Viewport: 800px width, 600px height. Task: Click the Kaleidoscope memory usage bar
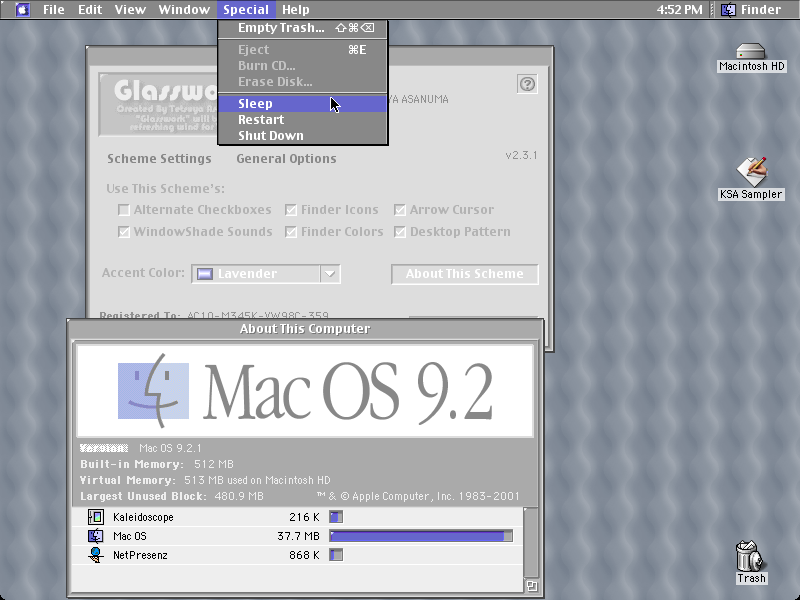[336, 517]
